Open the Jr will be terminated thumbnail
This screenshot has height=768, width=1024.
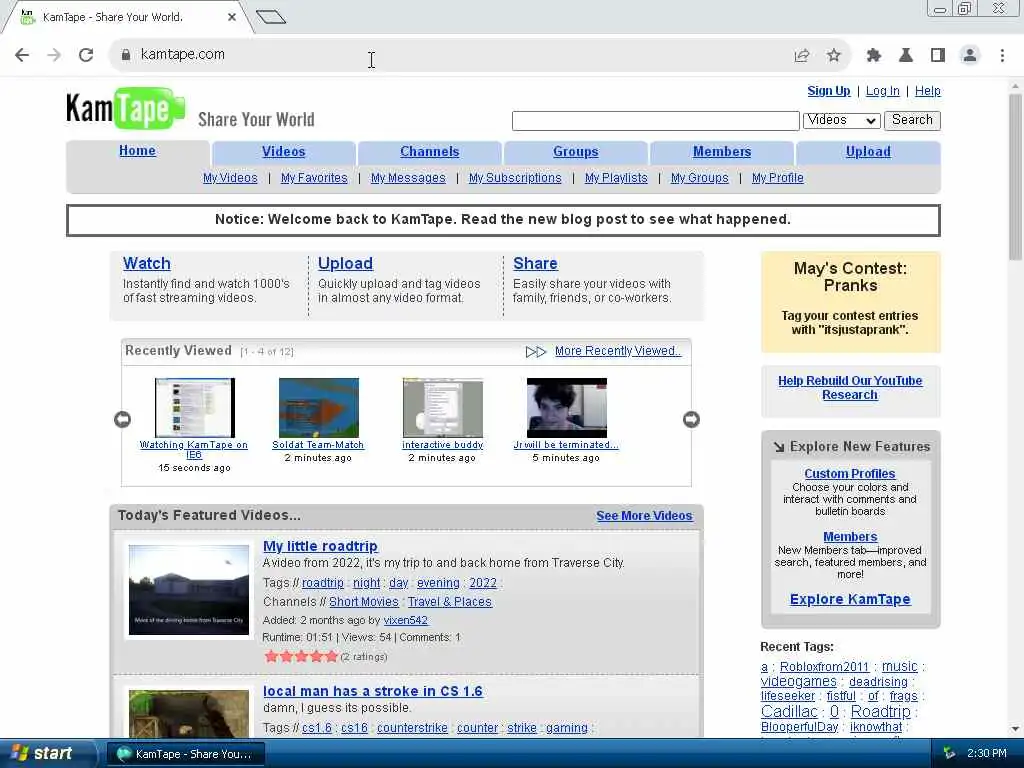(x=567, y=408)
